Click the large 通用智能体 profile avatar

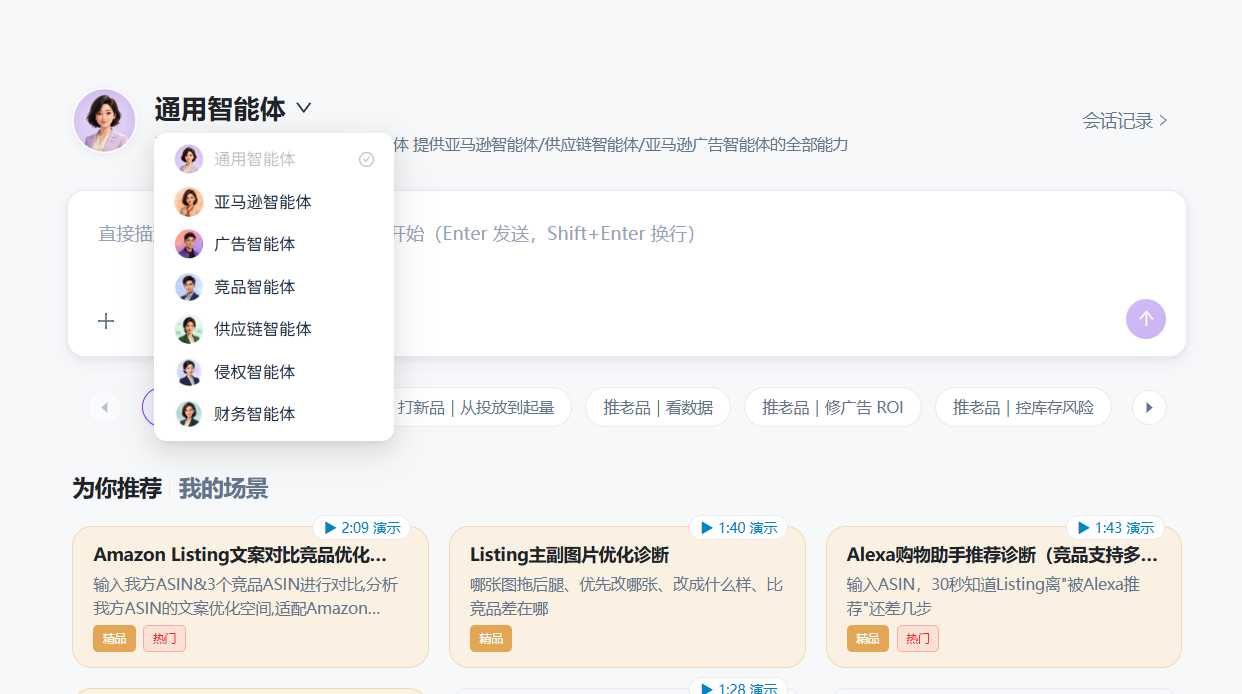pos(105,121)
